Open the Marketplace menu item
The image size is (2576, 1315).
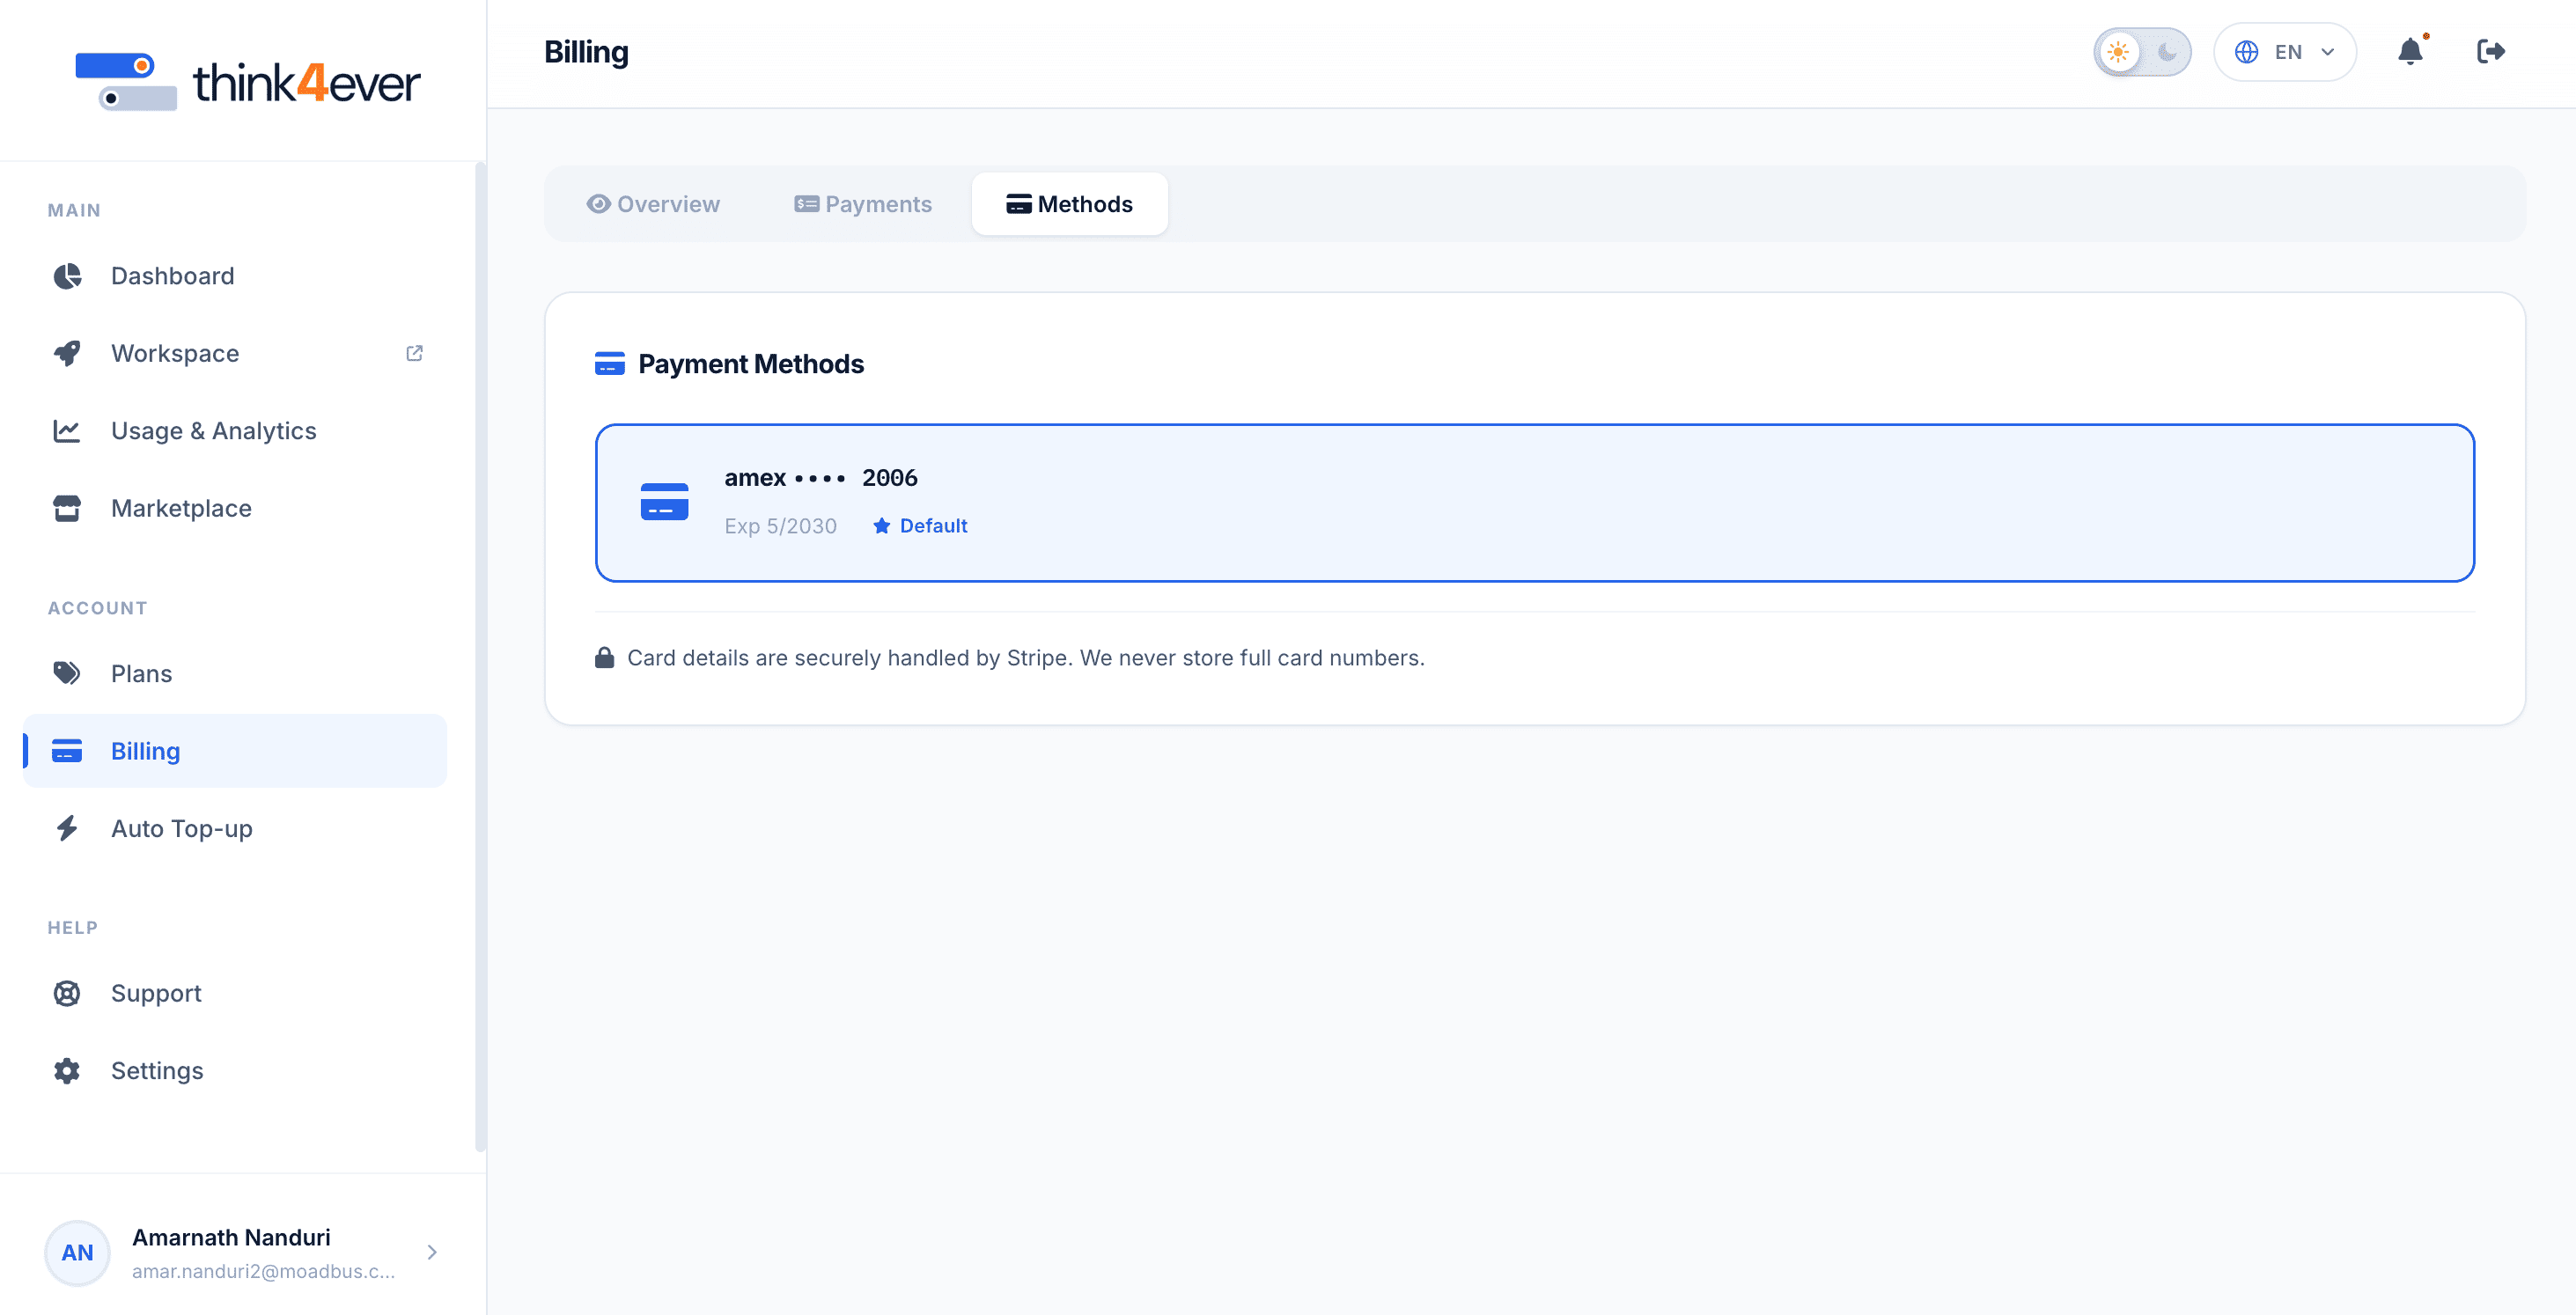[x=235, y=508]
